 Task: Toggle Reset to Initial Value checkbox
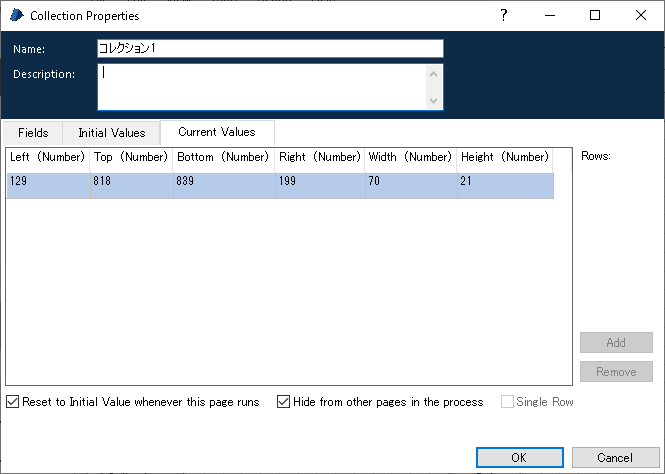pyautogui.click(x=13, y=402)
